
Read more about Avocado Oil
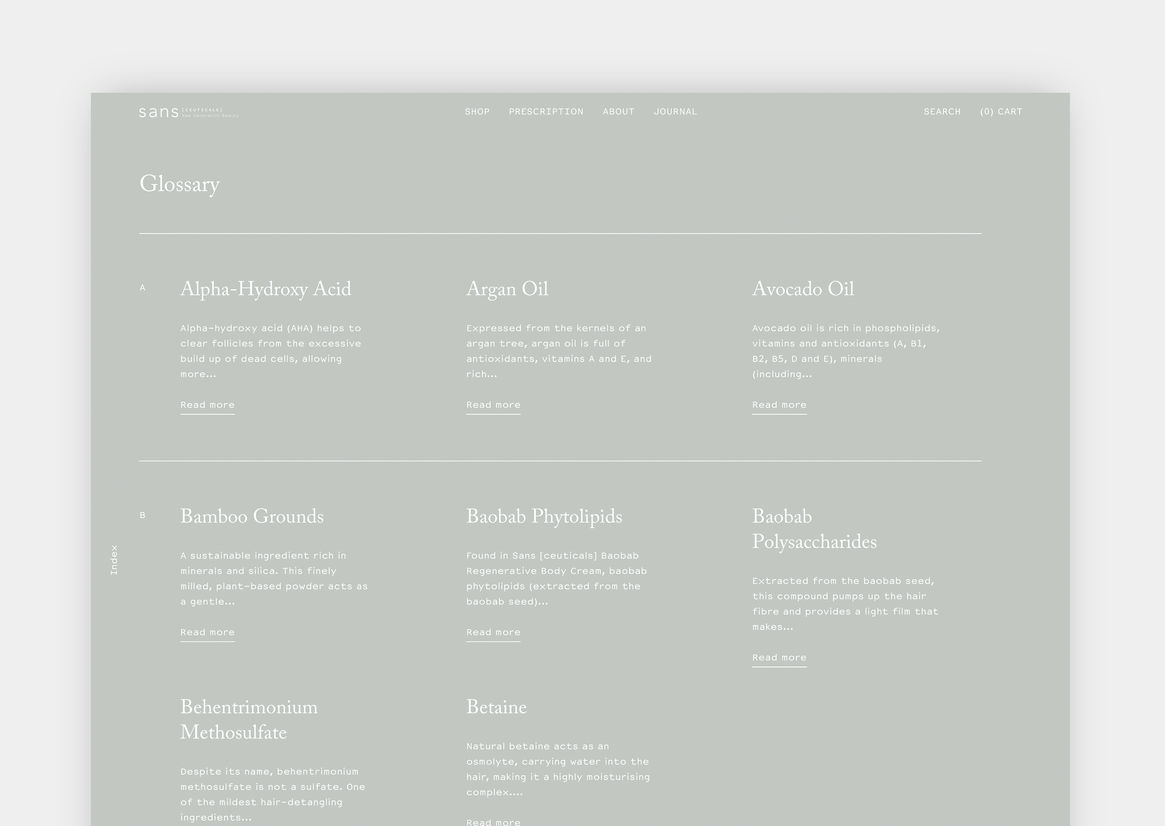click(779, 405)
